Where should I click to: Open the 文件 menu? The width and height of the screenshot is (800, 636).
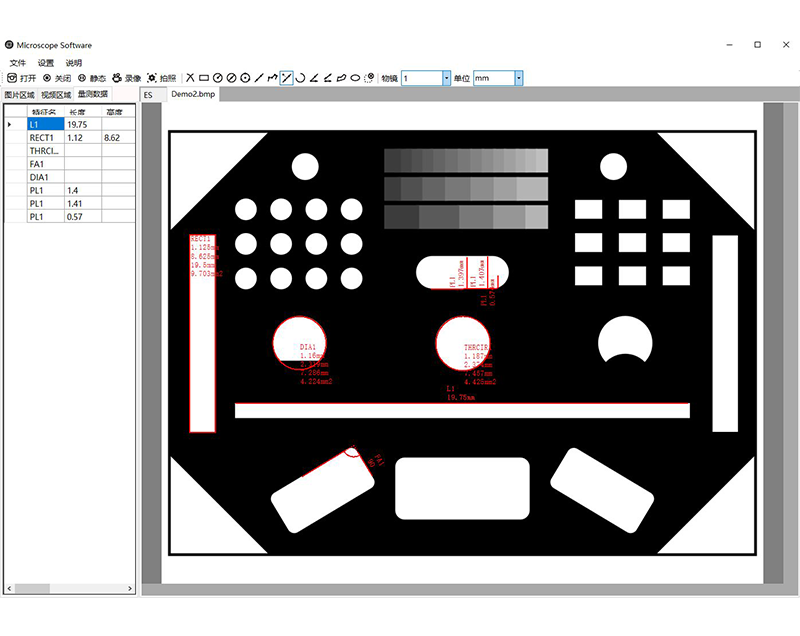[18, 62]
